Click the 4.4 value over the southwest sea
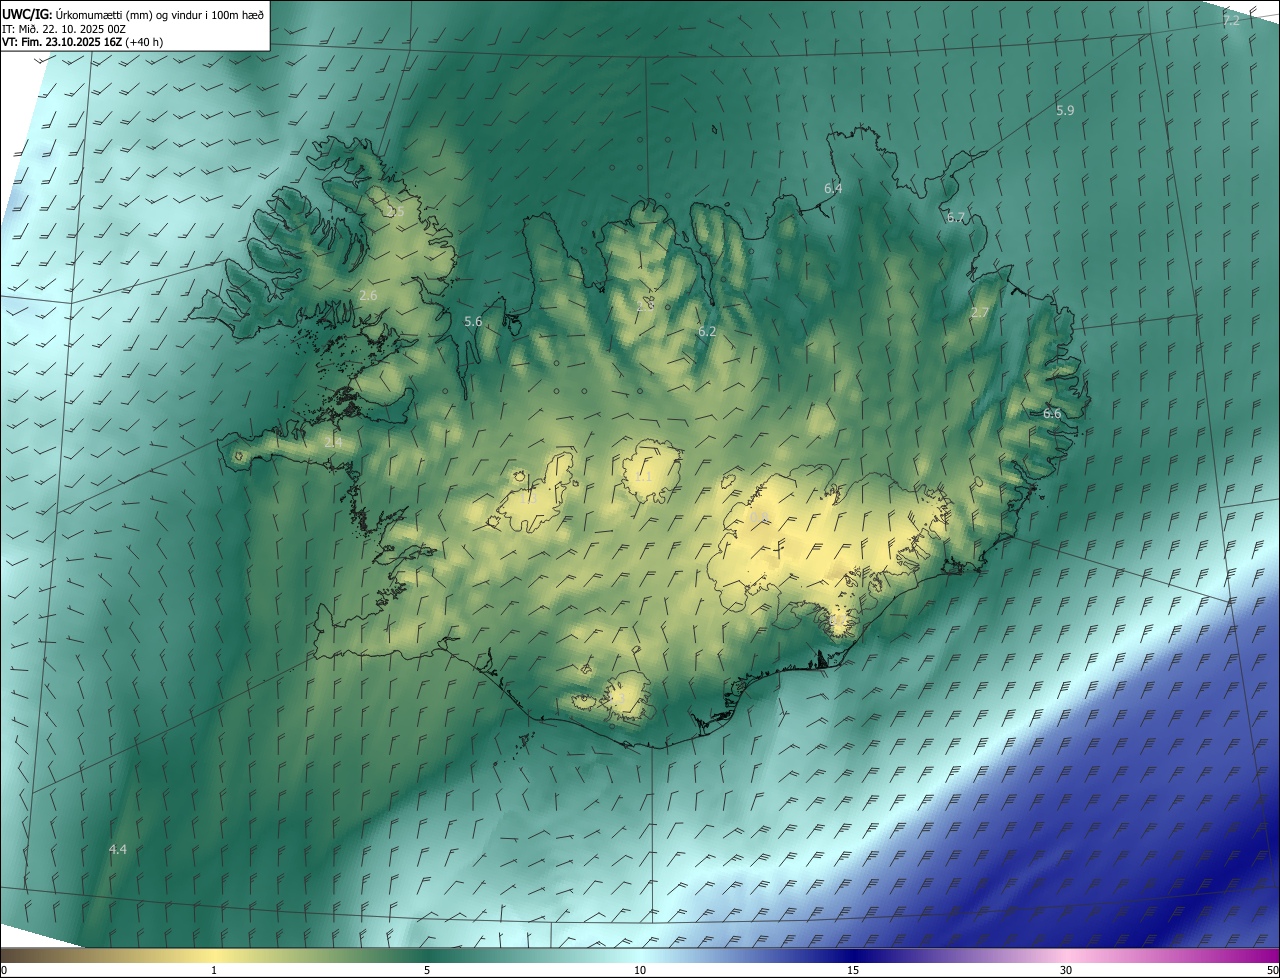Image resolution: width=1280 pixels, height=978 pixels. point(117,849)
